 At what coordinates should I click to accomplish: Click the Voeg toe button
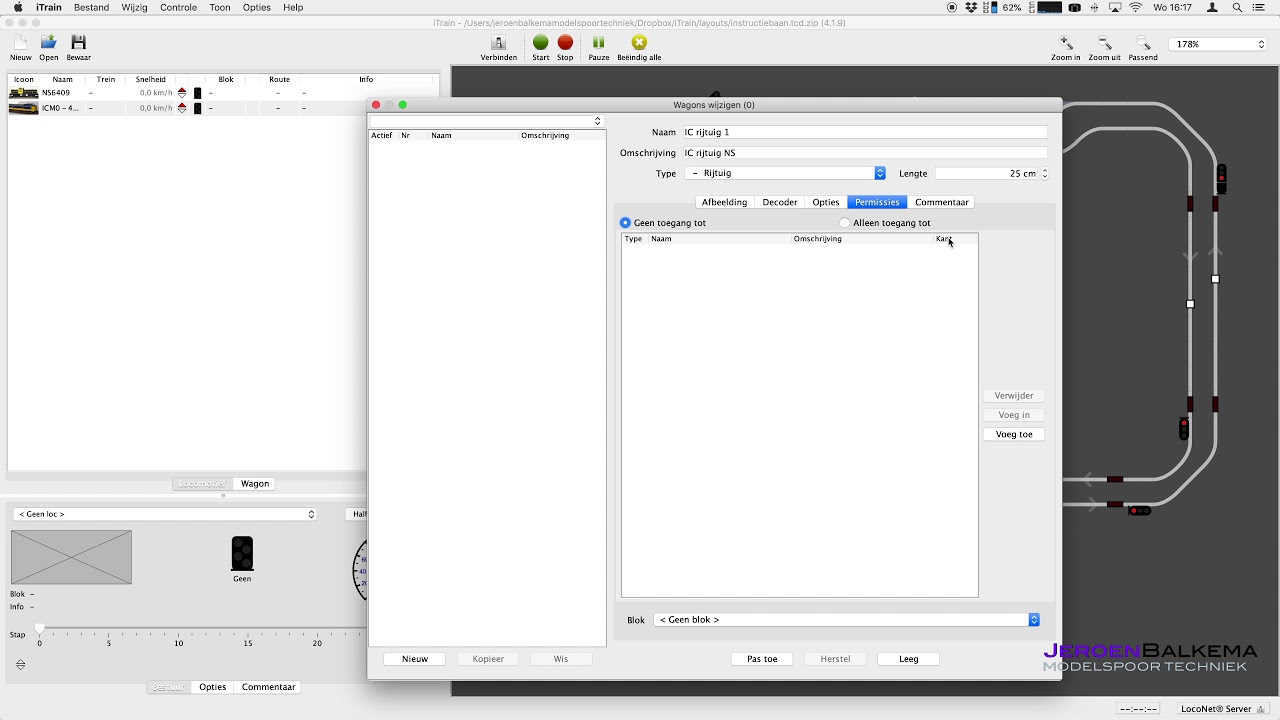click(1014, 434)
